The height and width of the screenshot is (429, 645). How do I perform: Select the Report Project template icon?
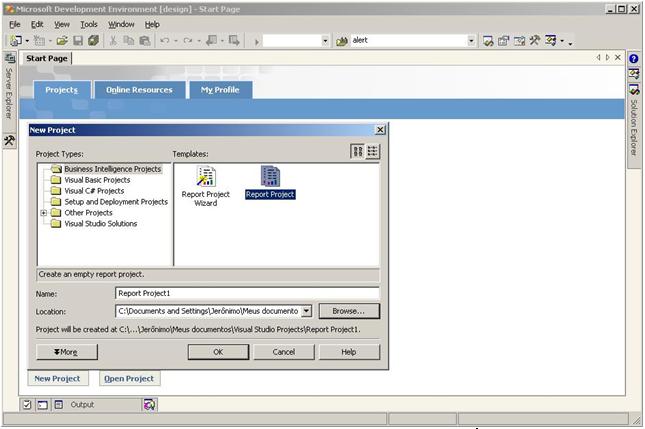coord(270,177)
